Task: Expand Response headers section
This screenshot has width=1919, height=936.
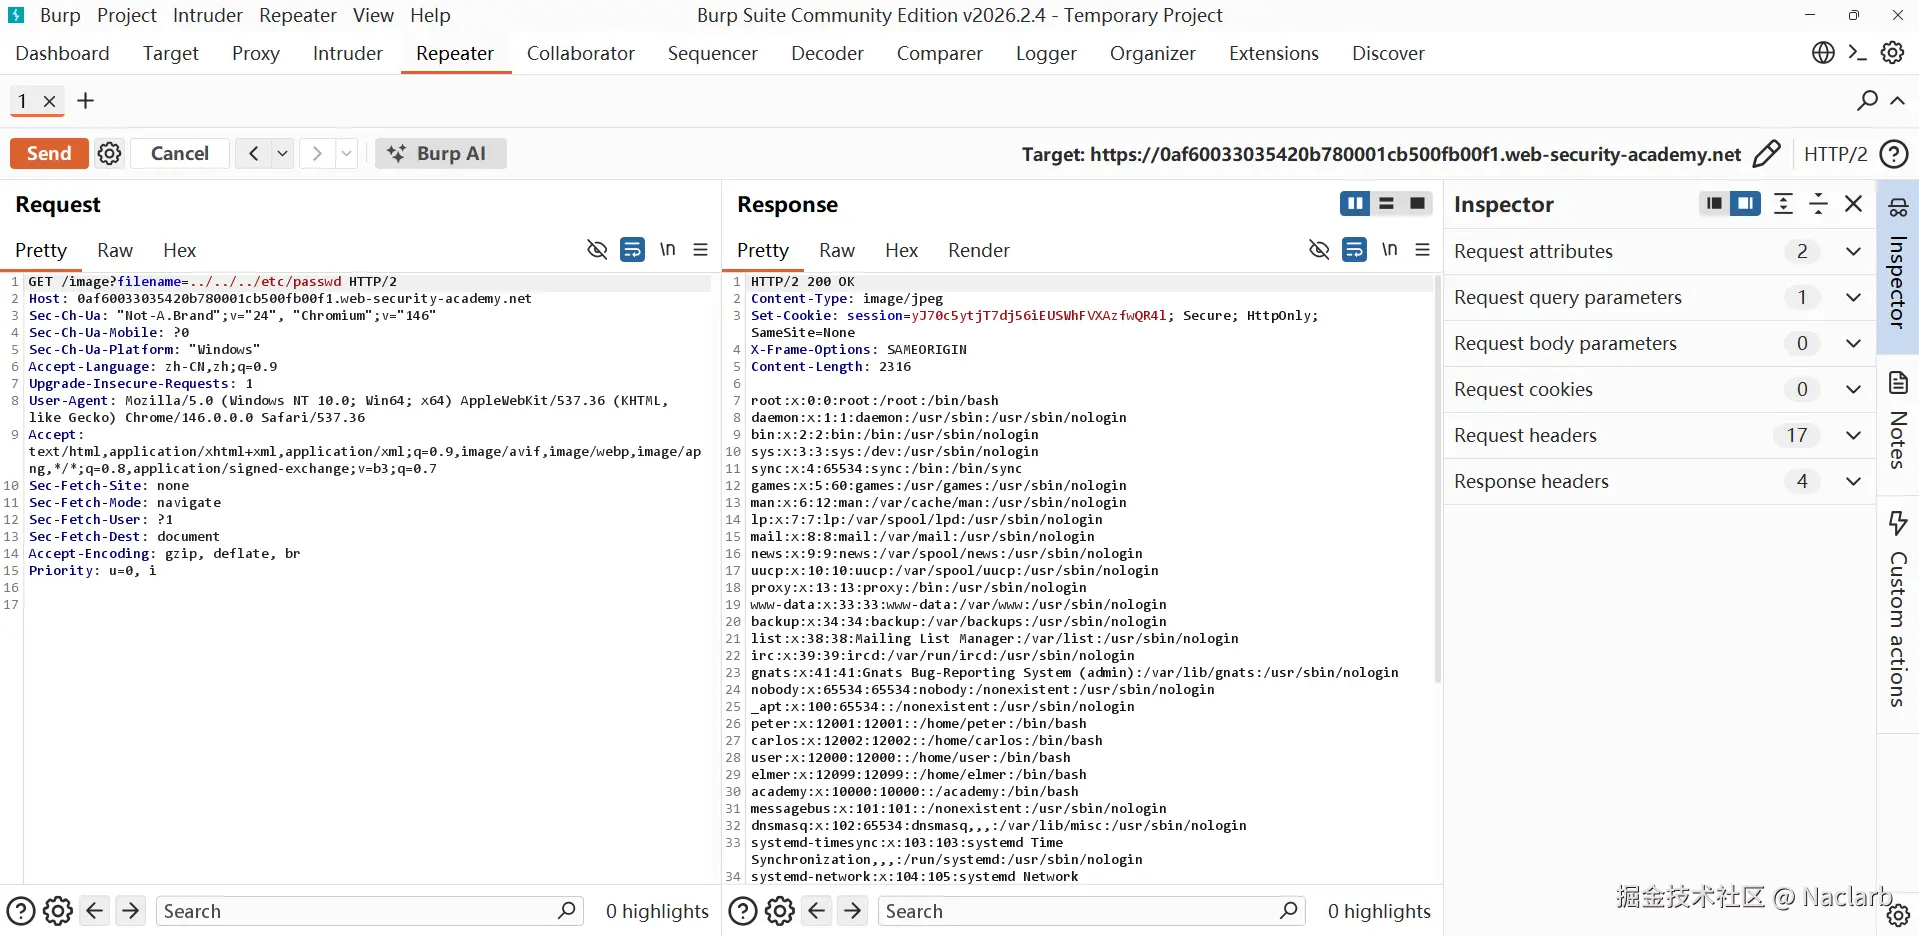Action: click(x=1853, y=481)
